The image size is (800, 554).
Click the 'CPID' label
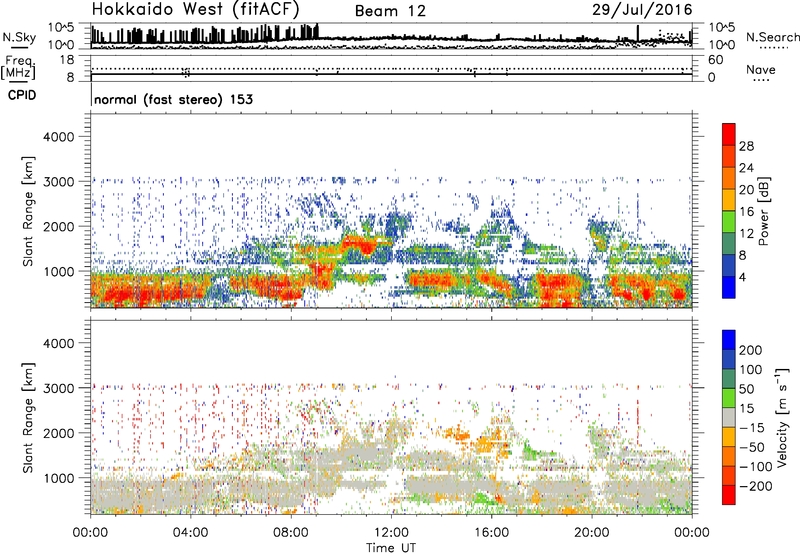[x=22, y=95]
